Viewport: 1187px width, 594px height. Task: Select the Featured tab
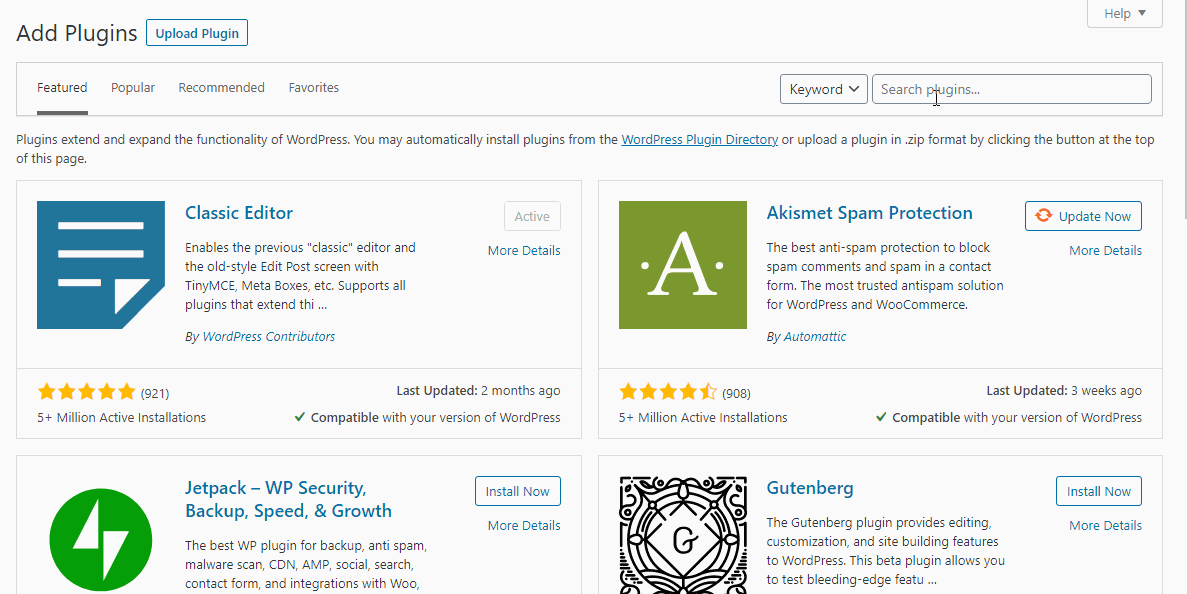point(62,88)
